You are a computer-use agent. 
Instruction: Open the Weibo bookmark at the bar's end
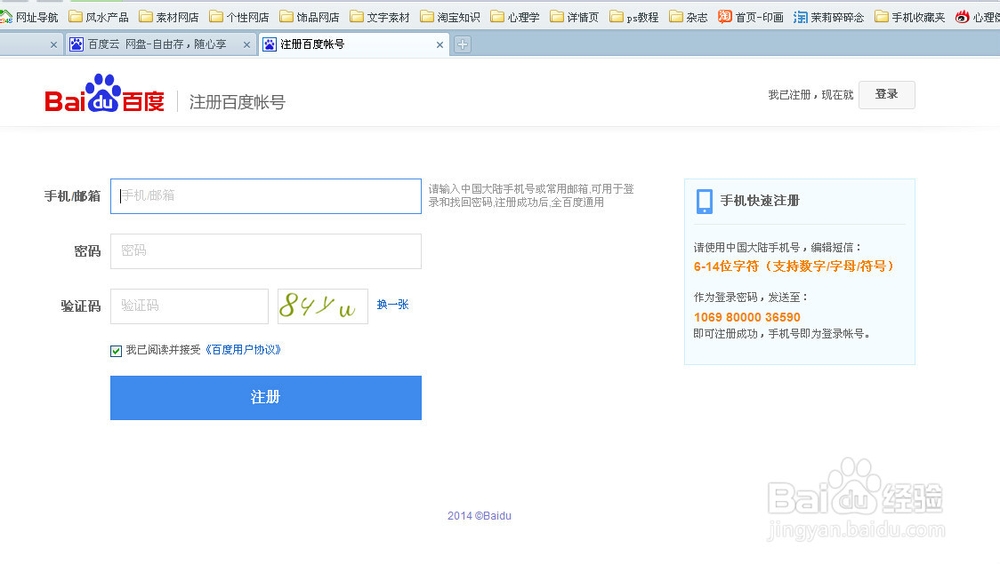977,17
